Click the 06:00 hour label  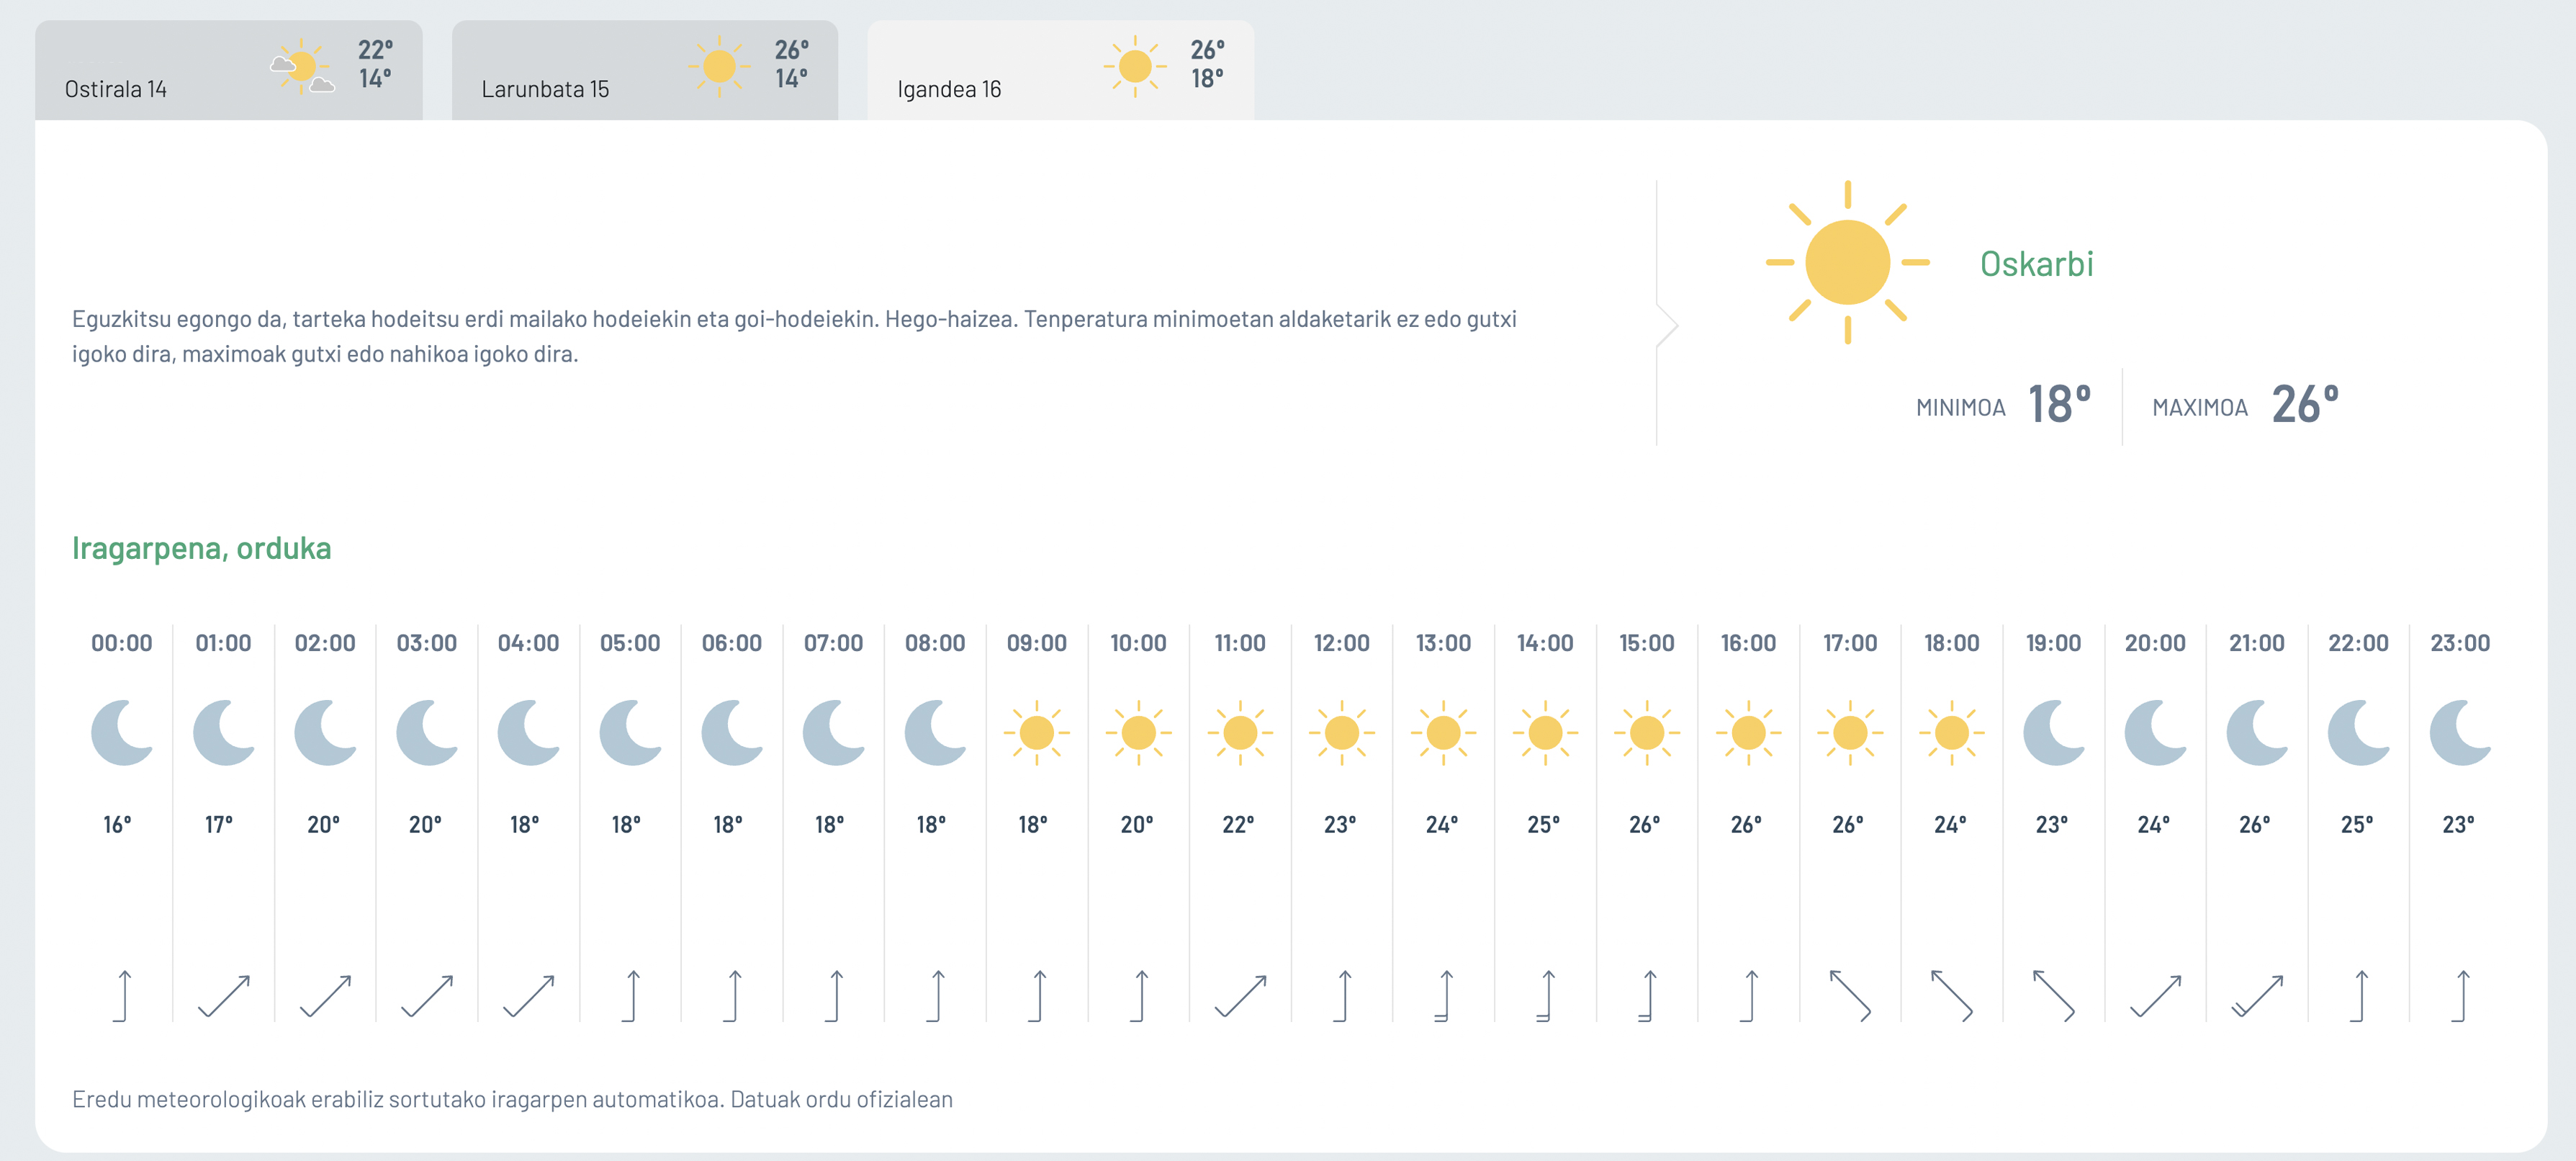tap(732, 643)
